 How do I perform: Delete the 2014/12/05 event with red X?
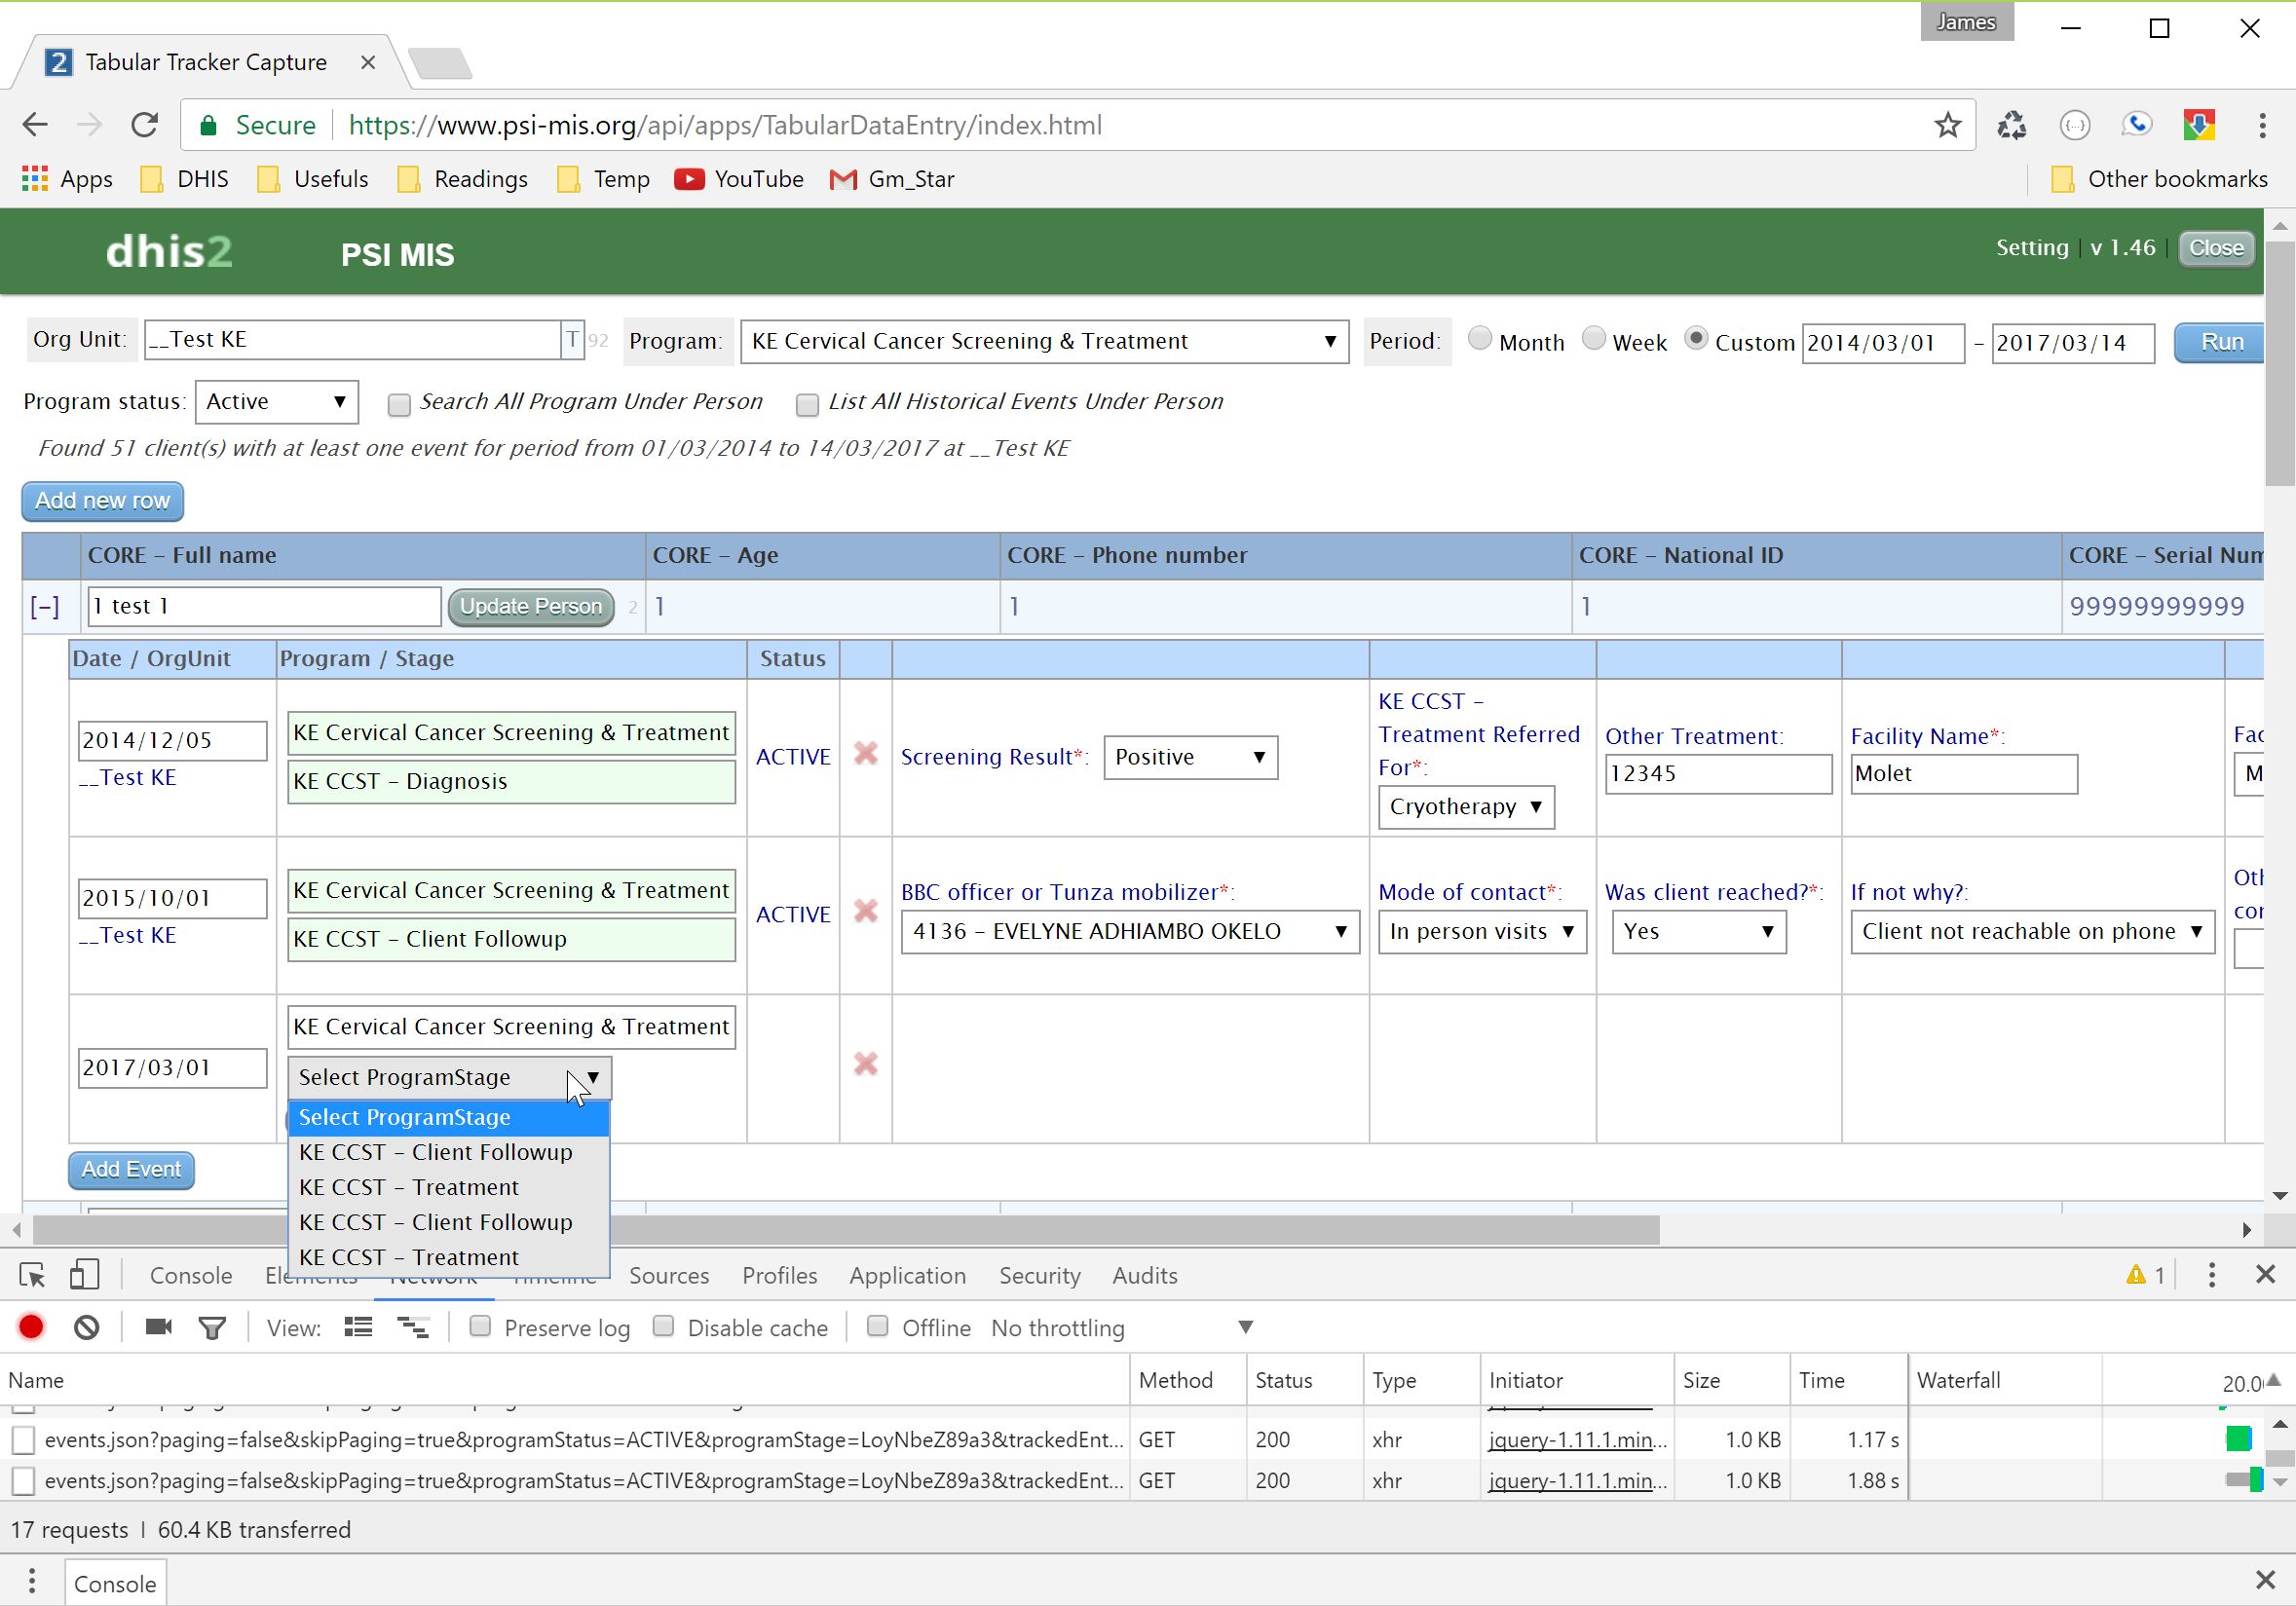(866, 754)
